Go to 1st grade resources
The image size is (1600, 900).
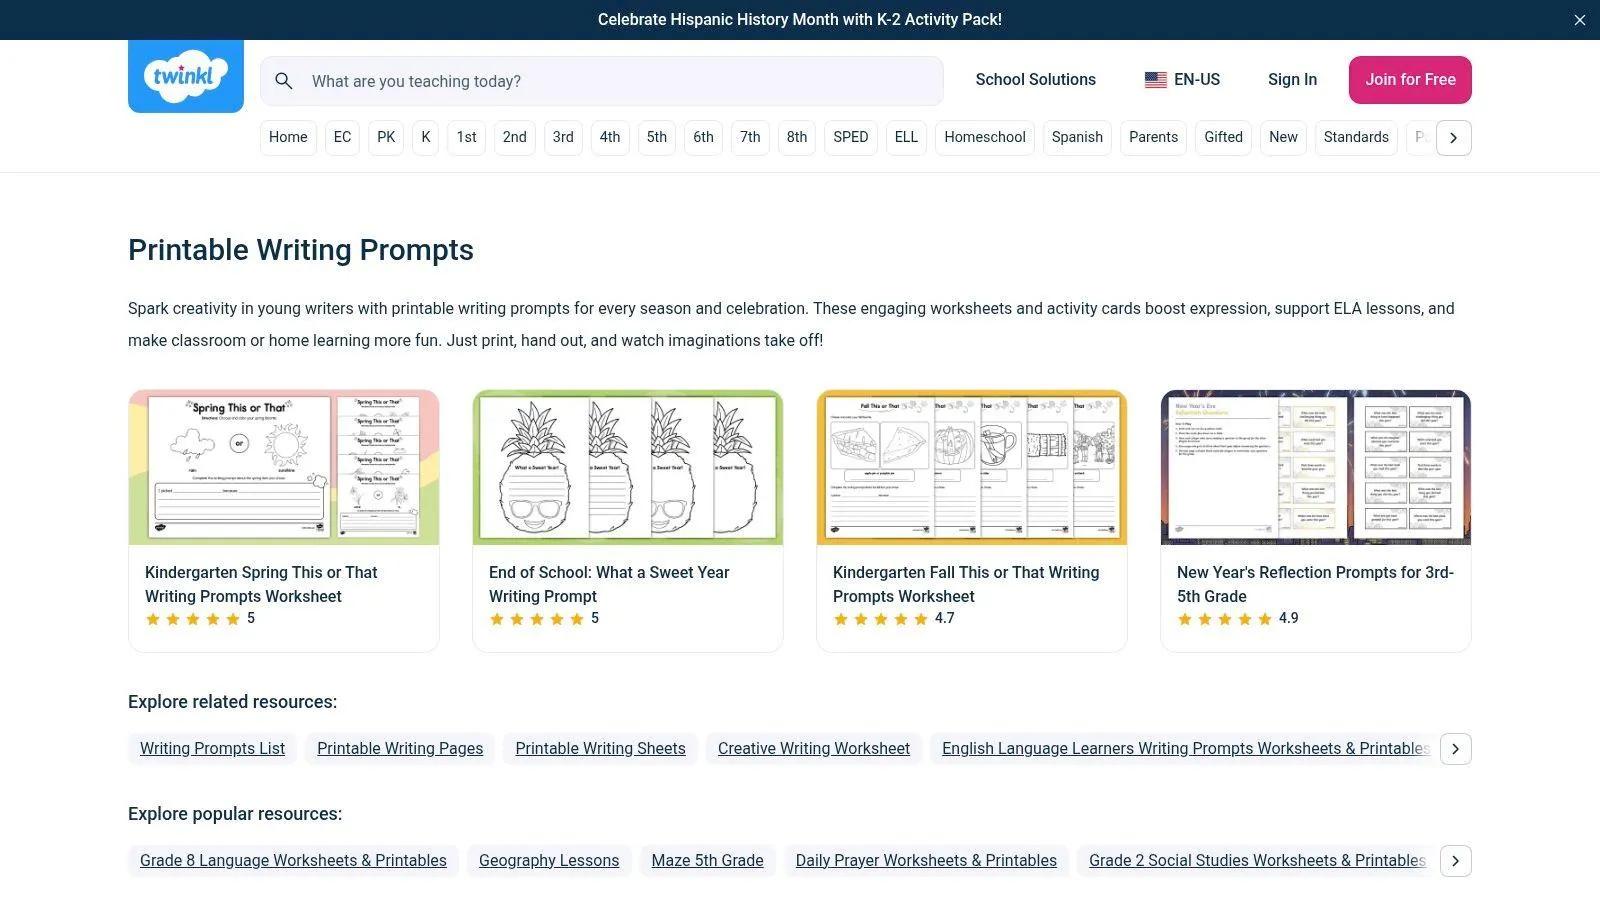(x=467, y=138)
